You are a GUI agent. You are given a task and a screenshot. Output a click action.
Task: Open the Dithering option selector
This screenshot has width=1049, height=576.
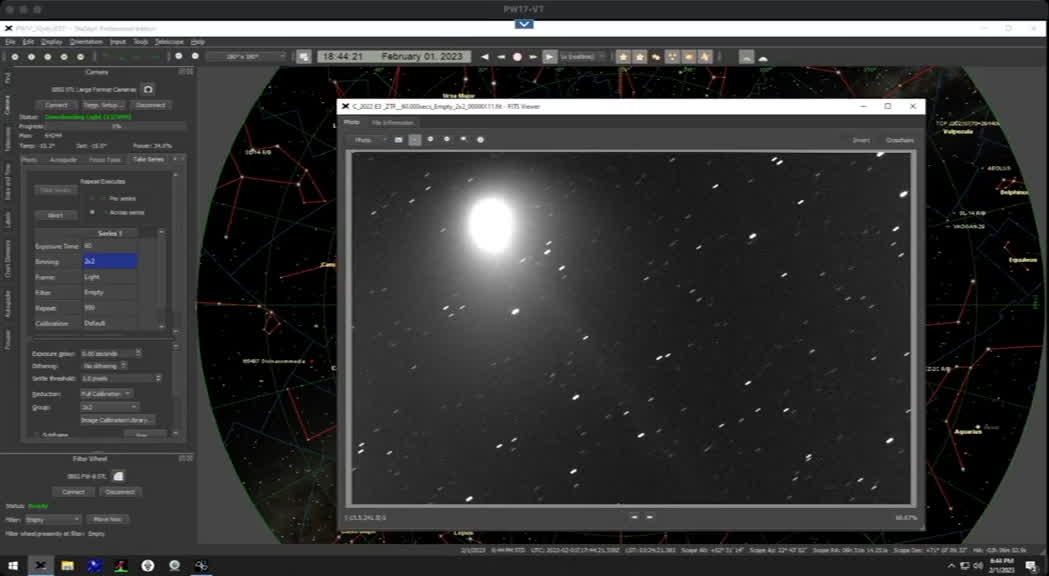click(x=104, y=366)
